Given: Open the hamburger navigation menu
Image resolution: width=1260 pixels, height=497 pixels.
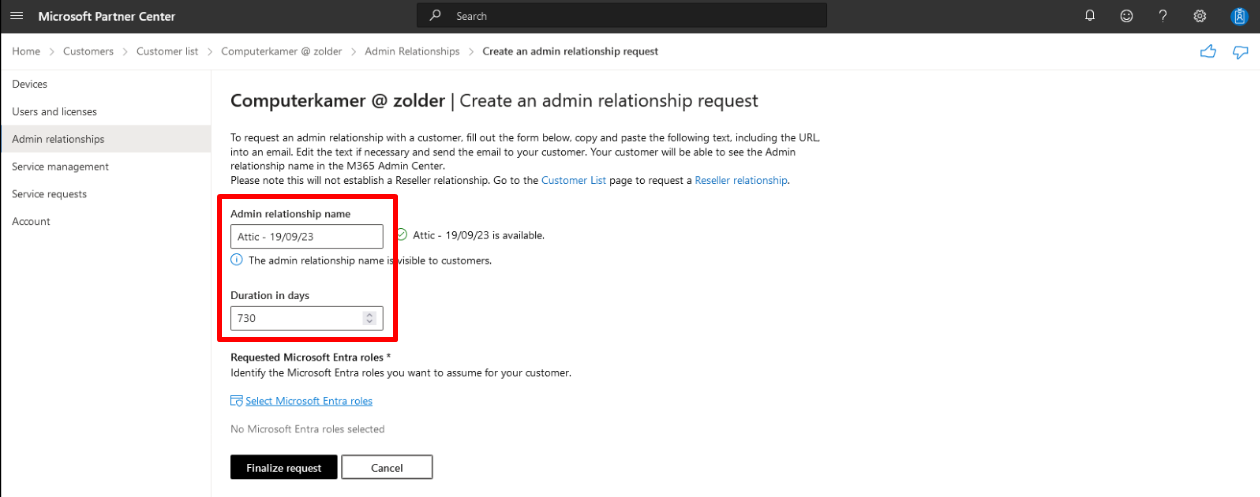Looking at the screenshot, I should coord(16,16).
